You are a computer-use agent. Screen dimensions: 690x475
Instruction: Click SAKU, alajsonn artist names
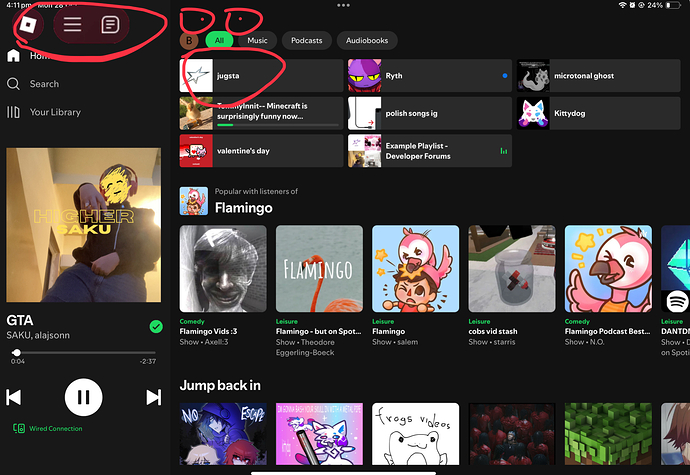(x=38, y=335)
